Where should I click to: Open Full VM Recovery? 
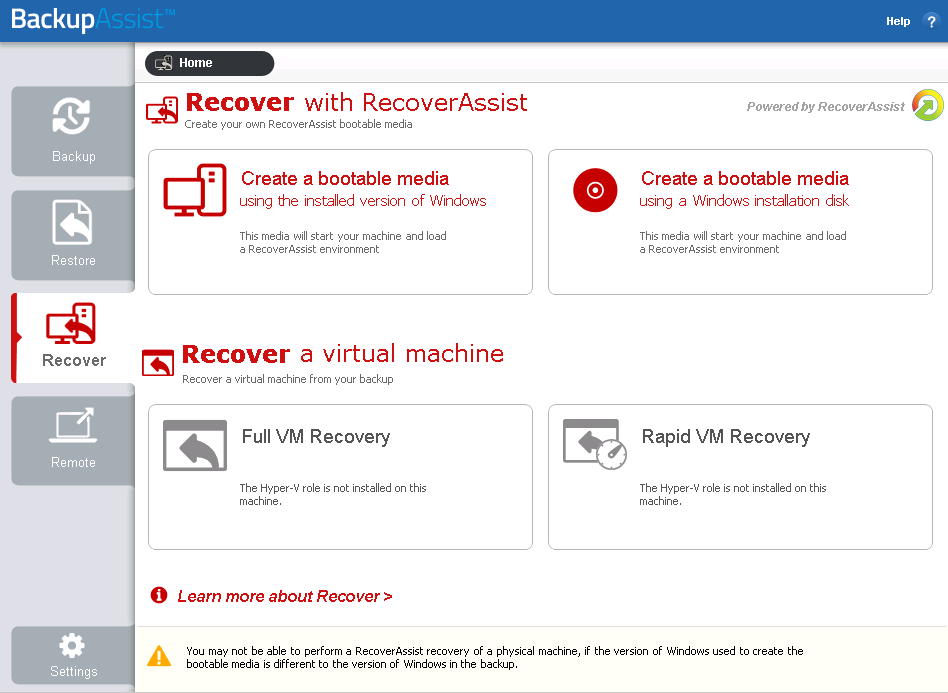tap(340, 477)
